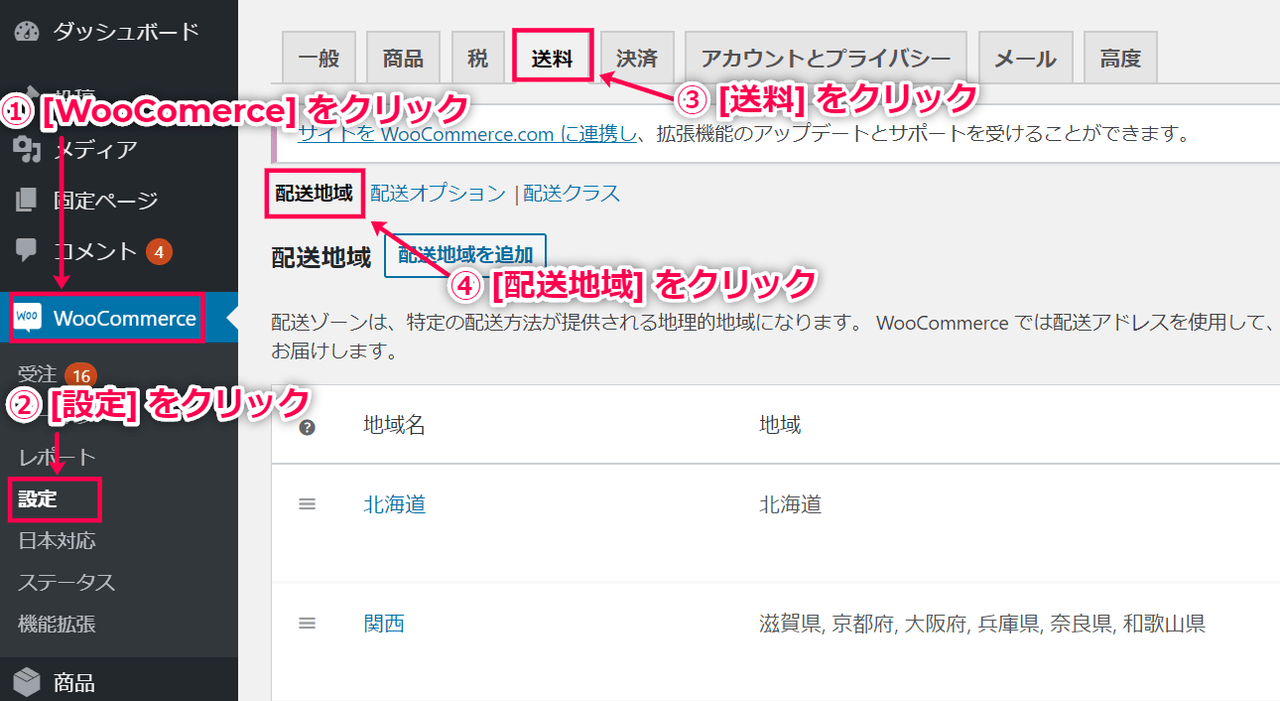Click the 配送地域を追加 button
Image resolution: width=1280 pixels, height=701 pixels.
pos(466,255)
